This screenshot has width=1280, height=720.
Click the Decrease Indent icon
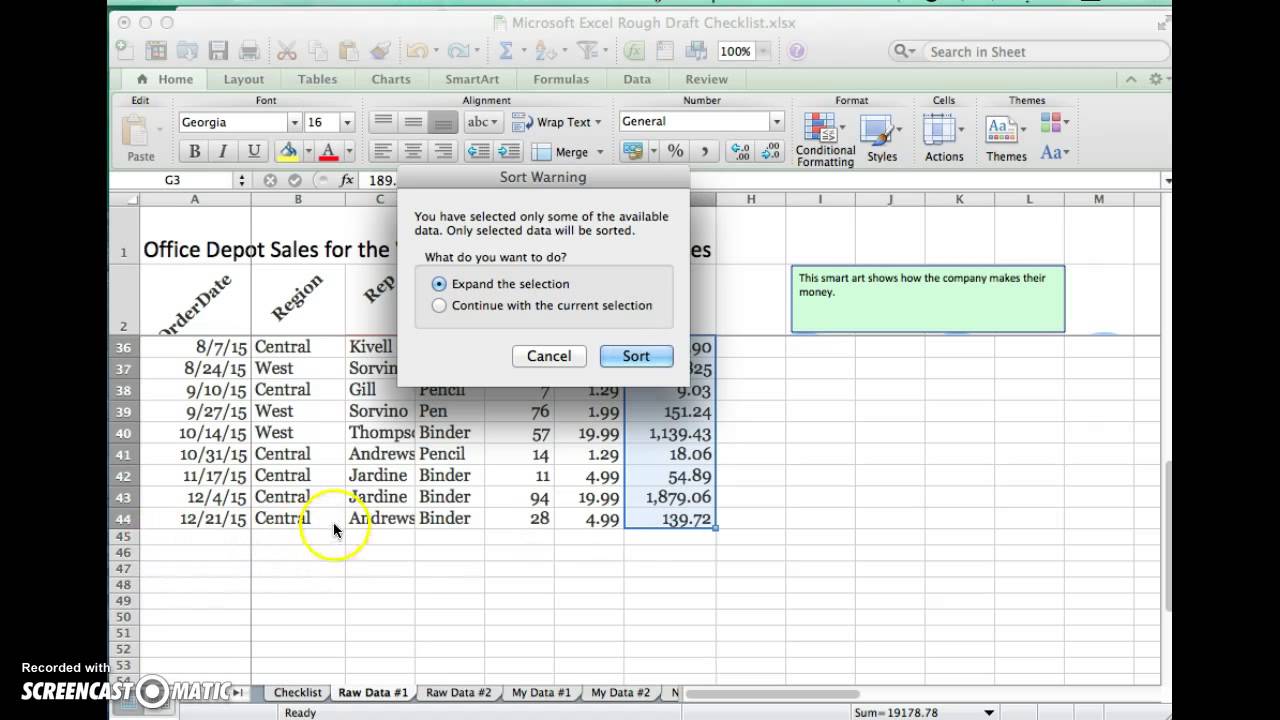coord(478,151)
